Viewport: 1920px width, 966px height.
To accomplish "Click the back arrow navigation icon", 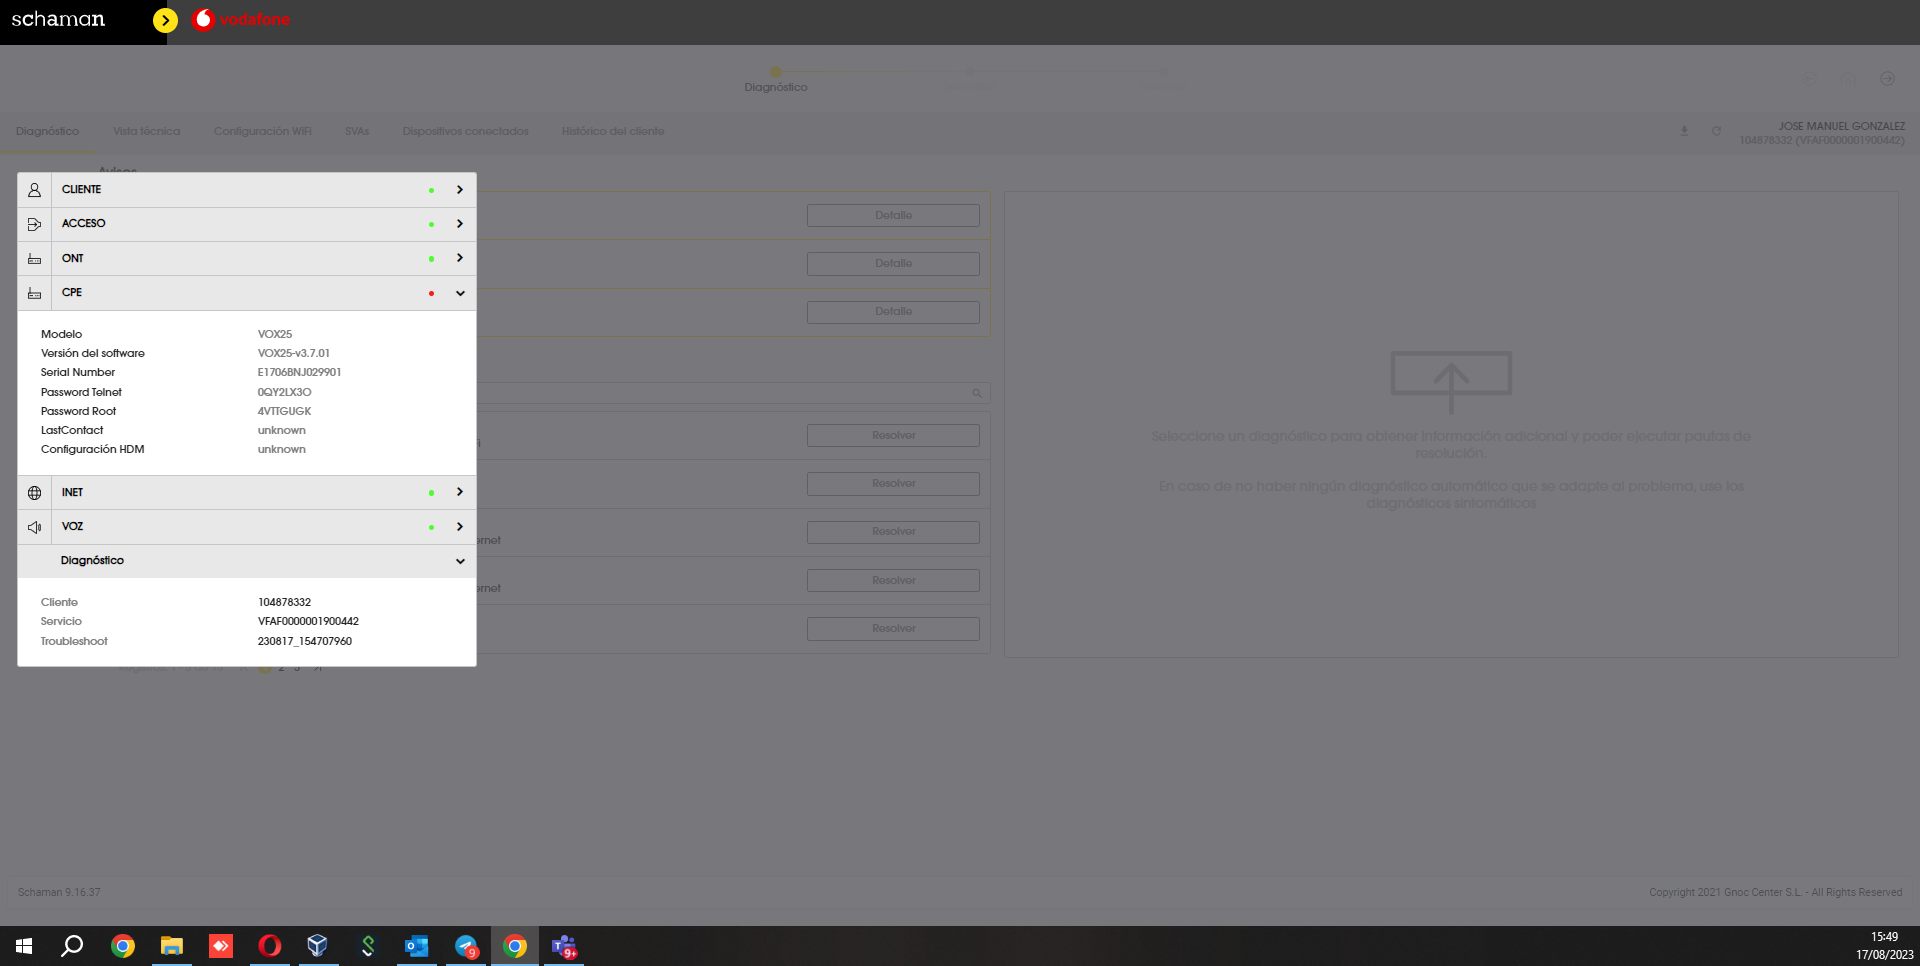I will coord(1810,78).
